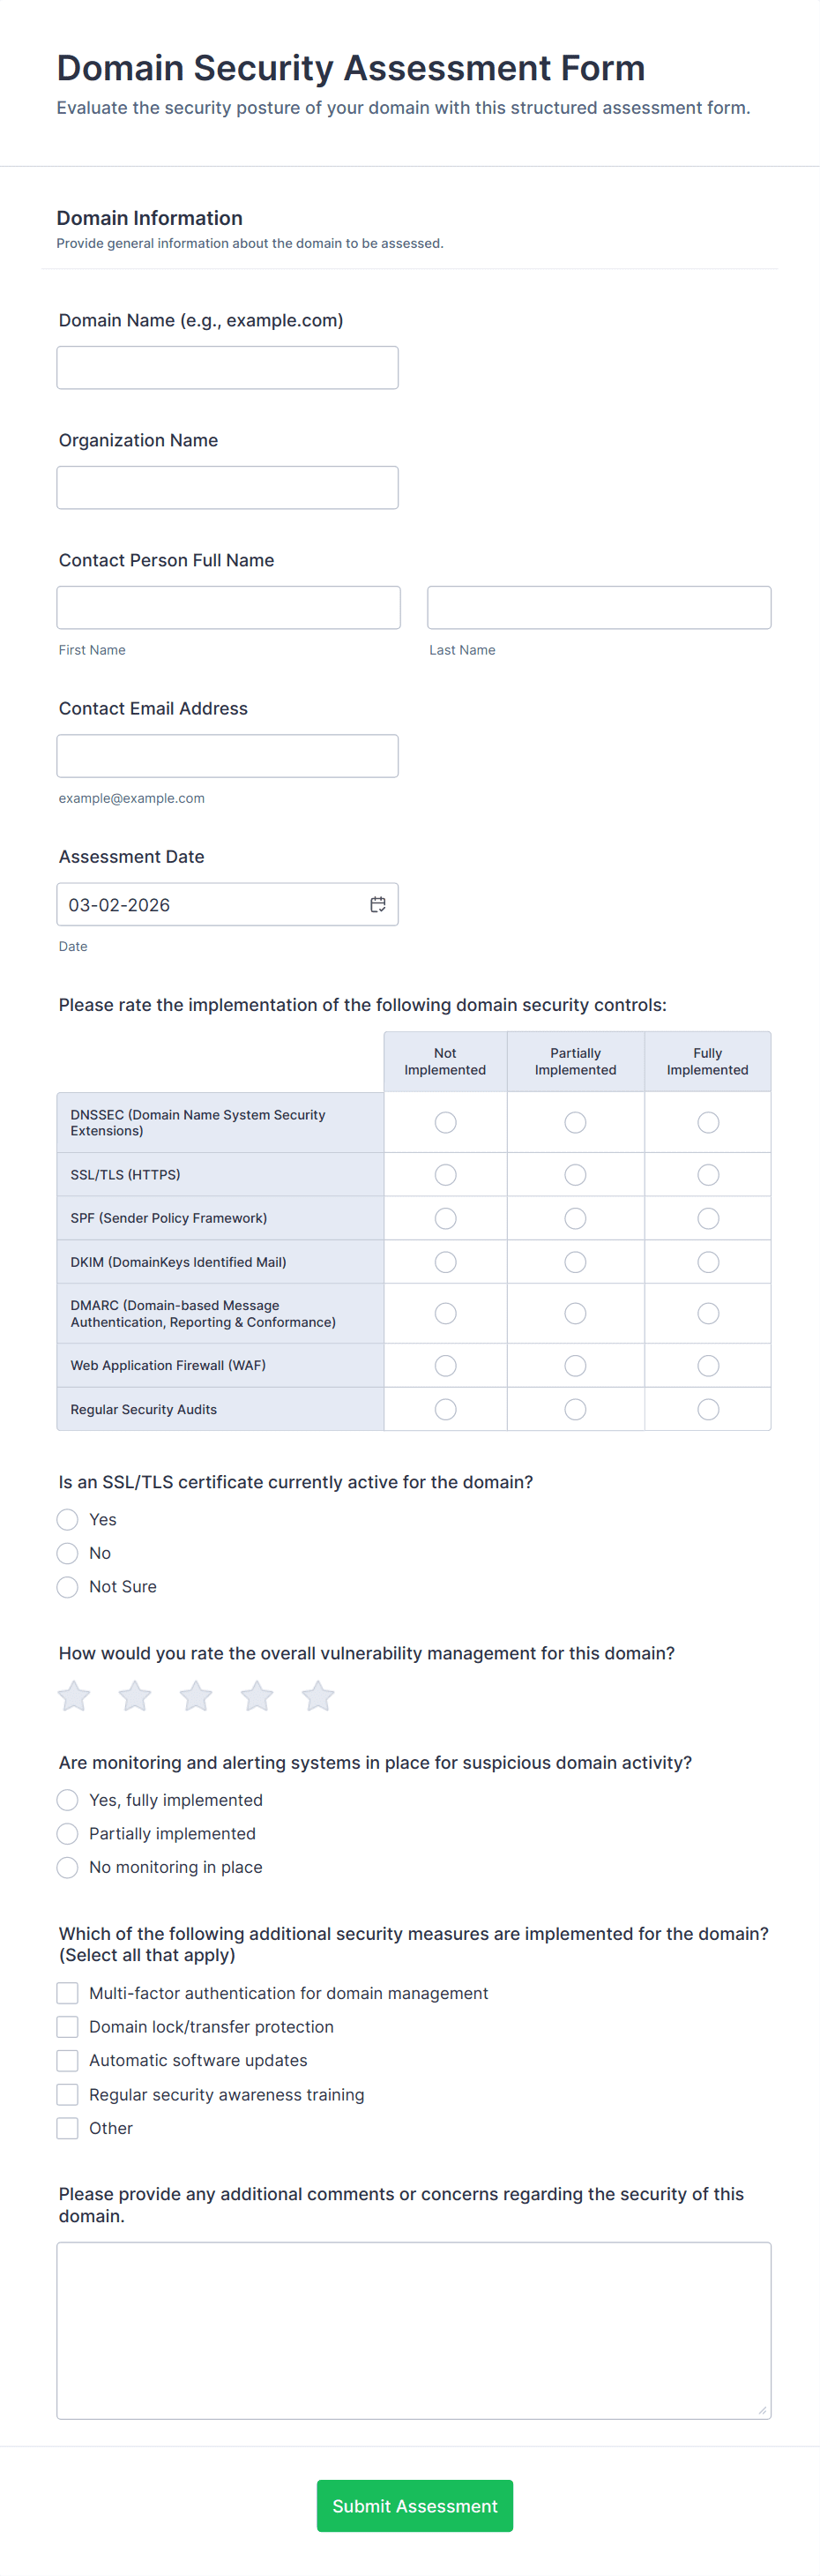Check Multi-factor authentication for domain management
This screenshot has height=2576, width=820.
click(68, 1993)
